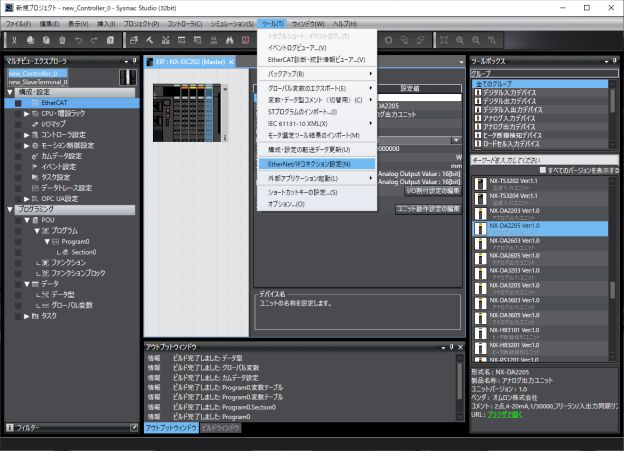Pin the Output window panel

click(x=451, y=346)
